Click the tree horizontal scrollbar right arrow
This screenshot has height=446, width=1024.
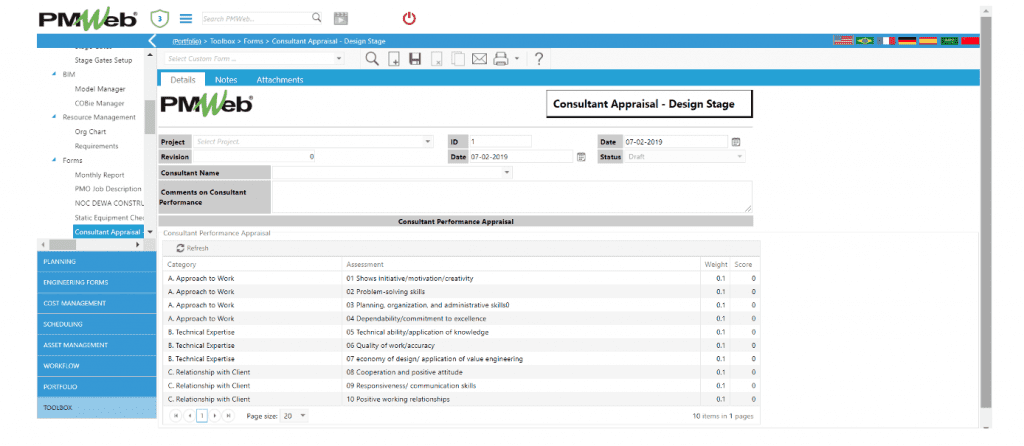tap(137, 244)
